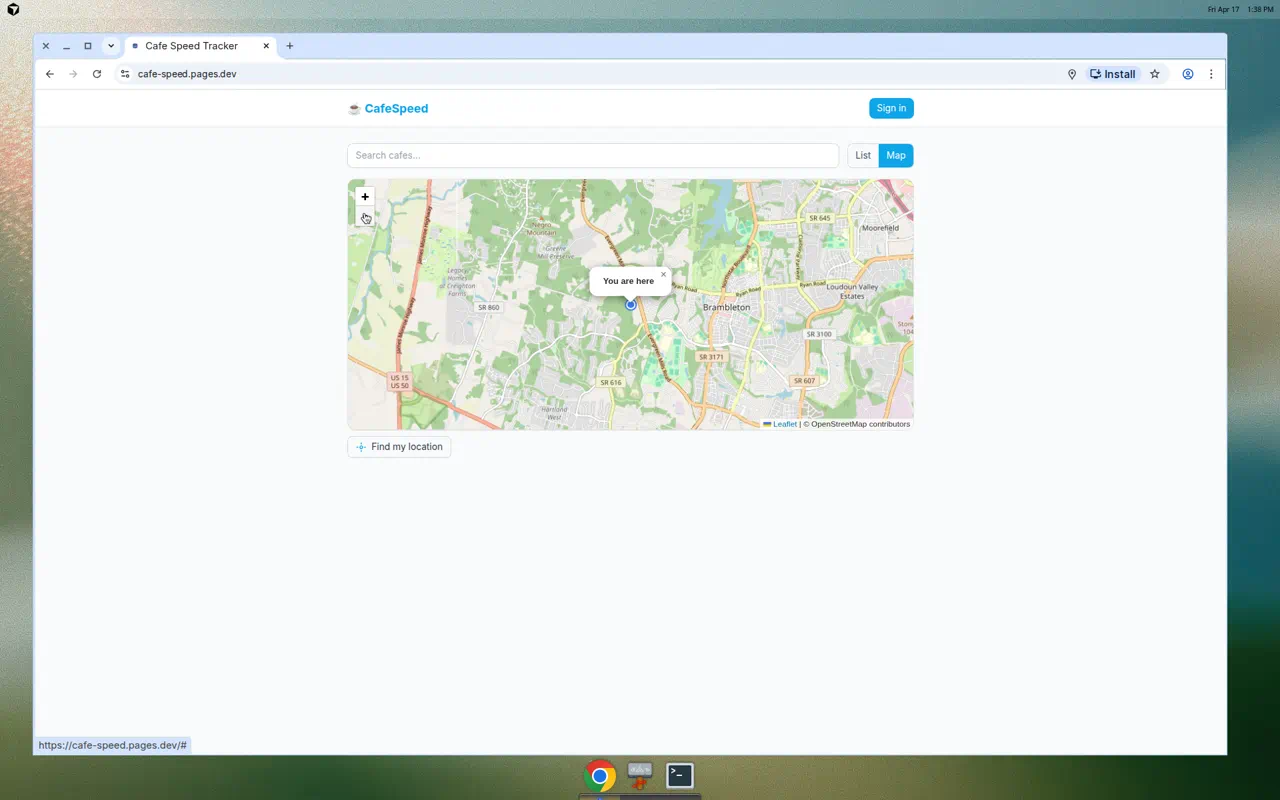Switch to List view
Viewport: 1280px width, 800px height.
[x=863, y=155]
